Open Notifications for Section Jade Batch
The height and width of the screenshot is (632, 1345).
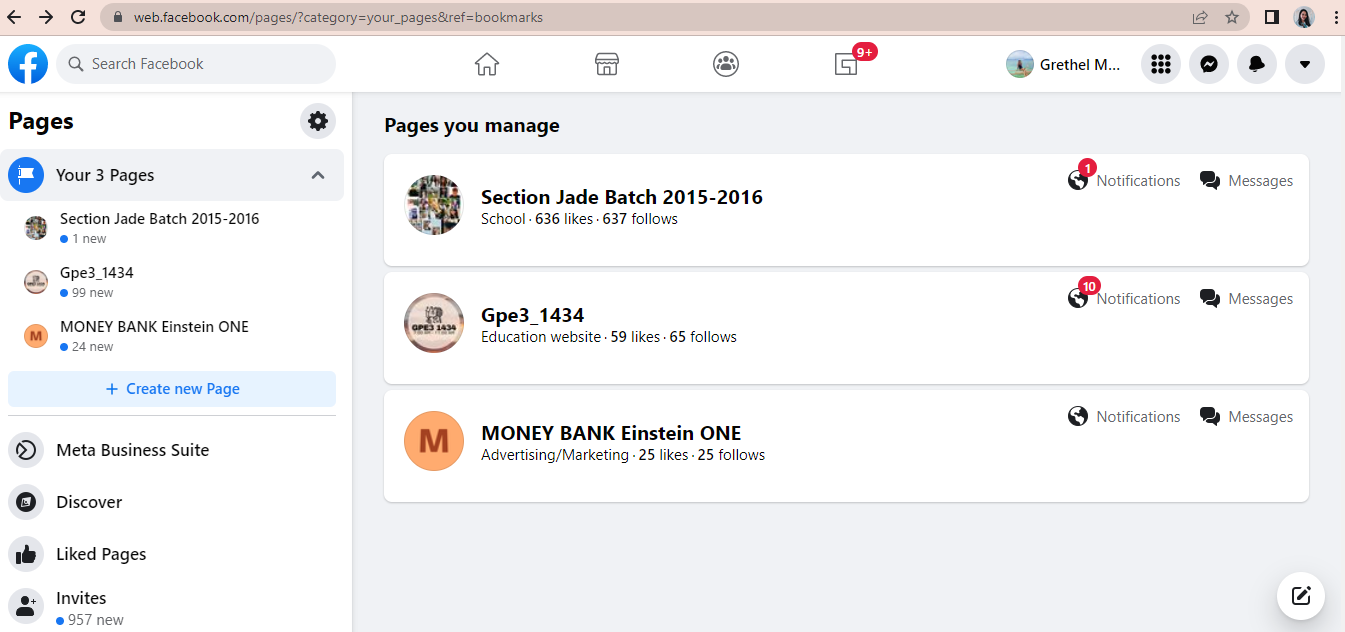(x=1124, y=180)
